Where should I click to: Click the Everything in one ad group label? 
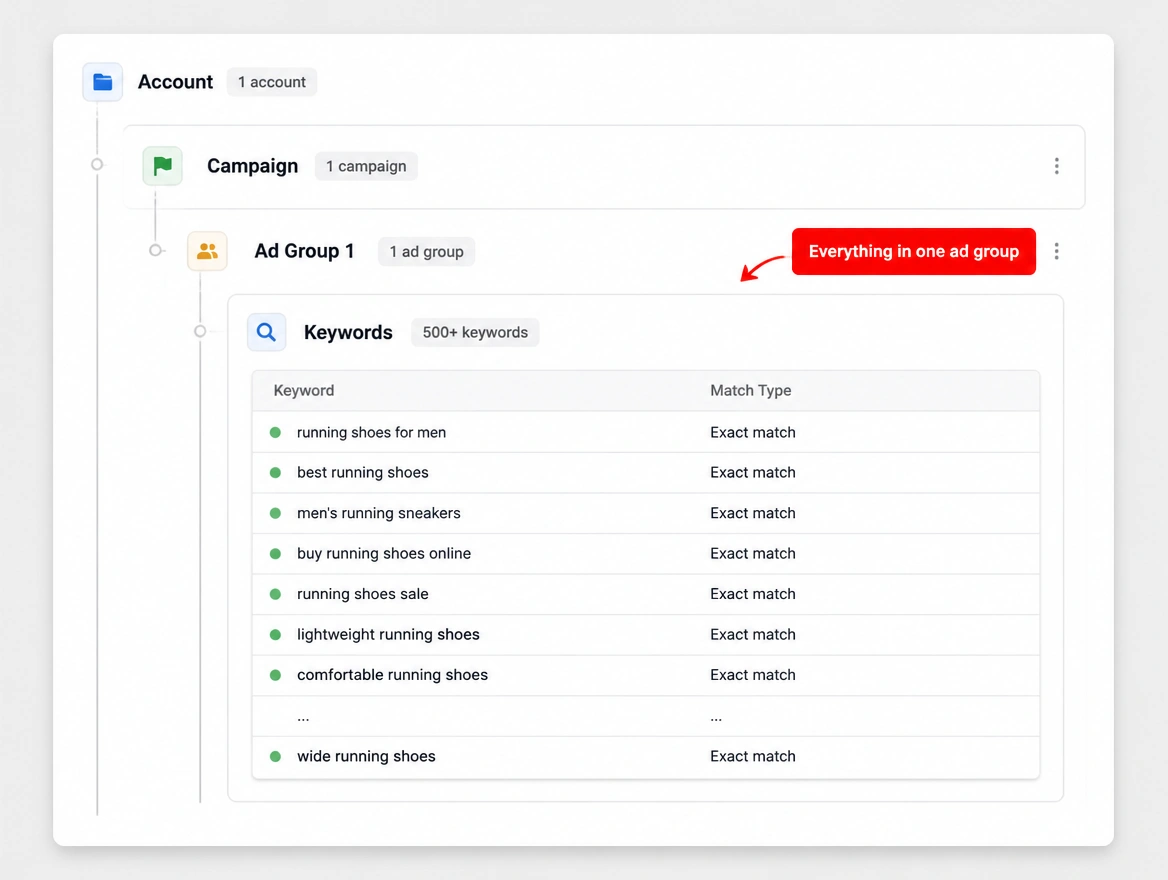tap(913, 252)
